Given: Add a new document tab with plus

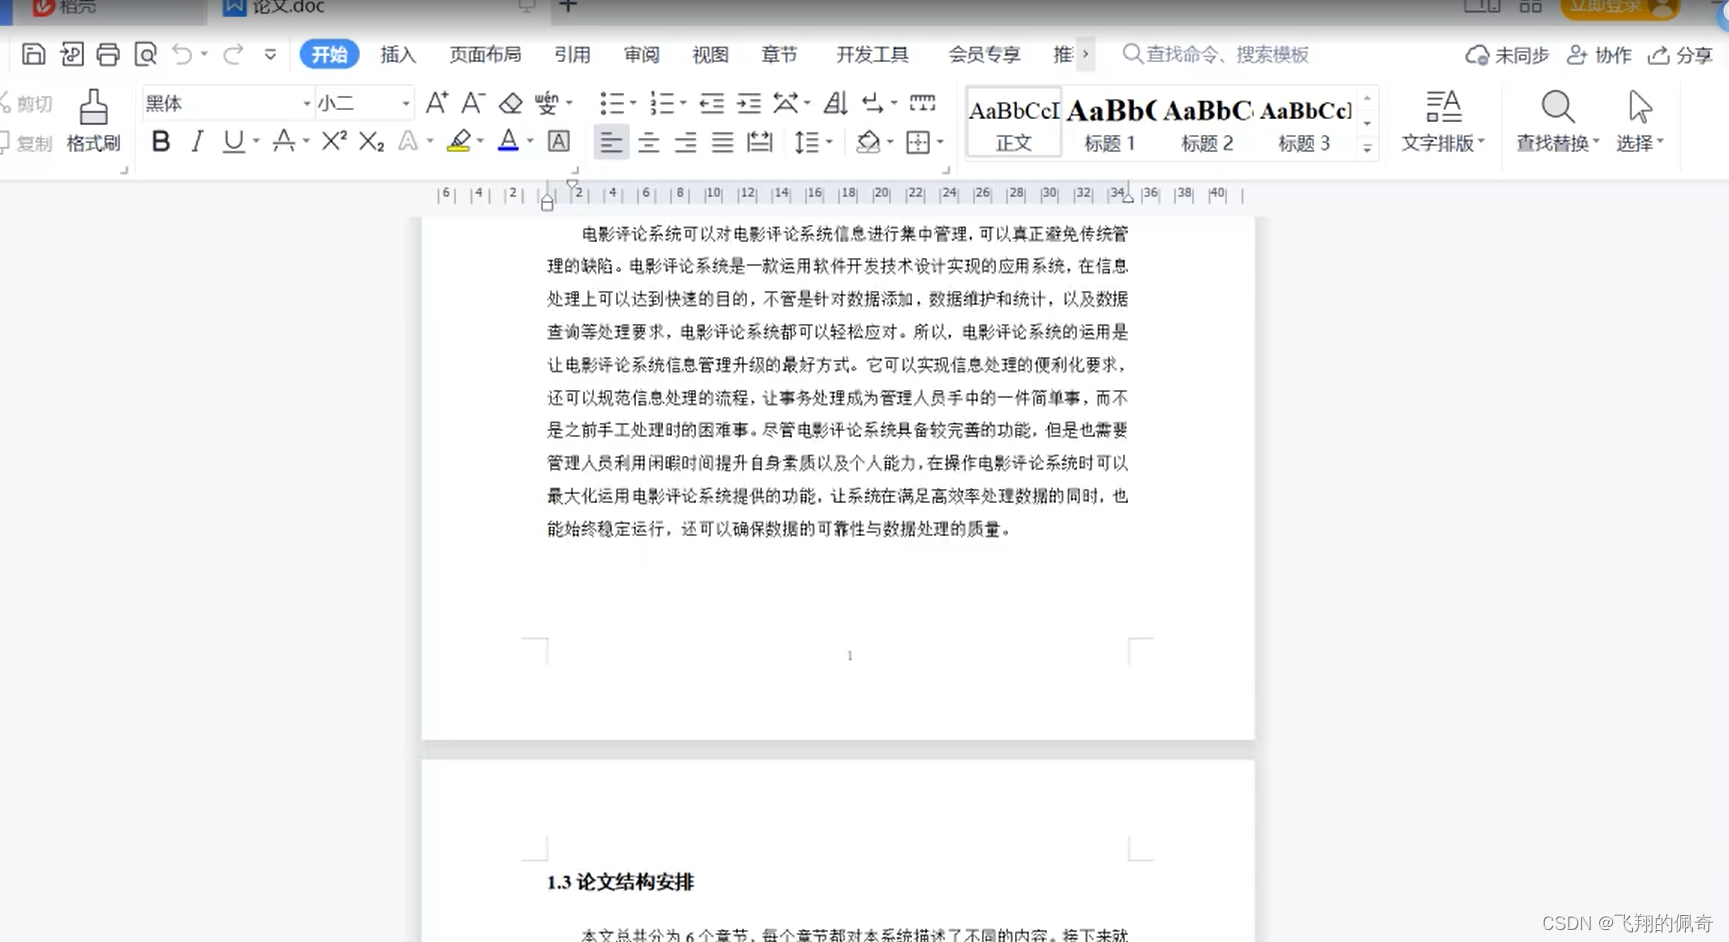Looking at the screenshot, I should tap(568, 6).
